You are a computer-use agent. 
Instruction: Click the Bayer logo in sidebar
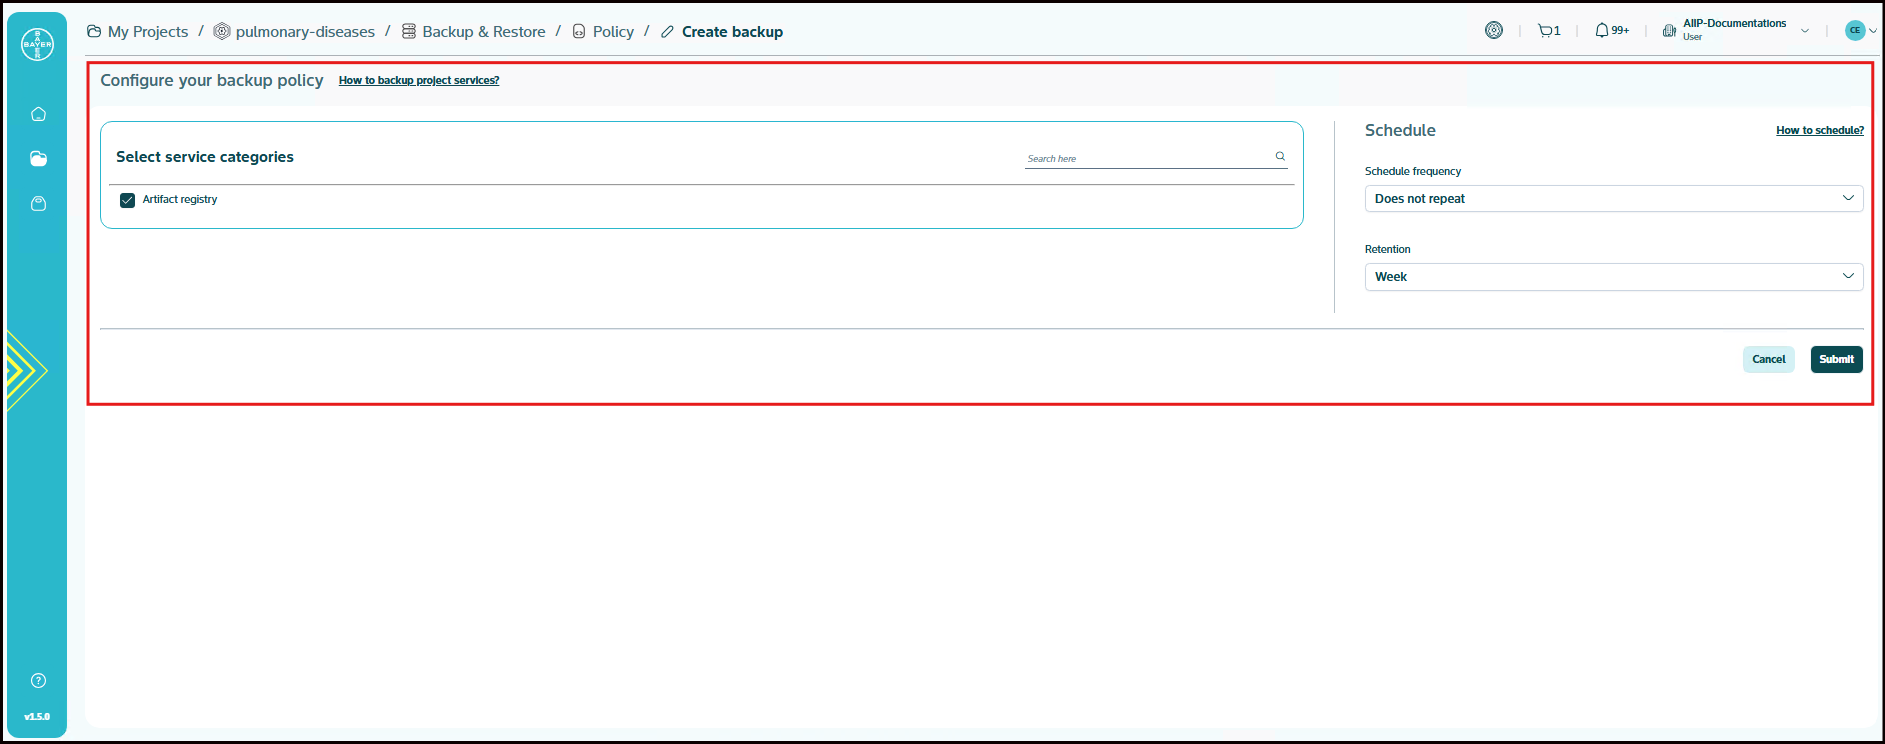click(x=37, y=44)
